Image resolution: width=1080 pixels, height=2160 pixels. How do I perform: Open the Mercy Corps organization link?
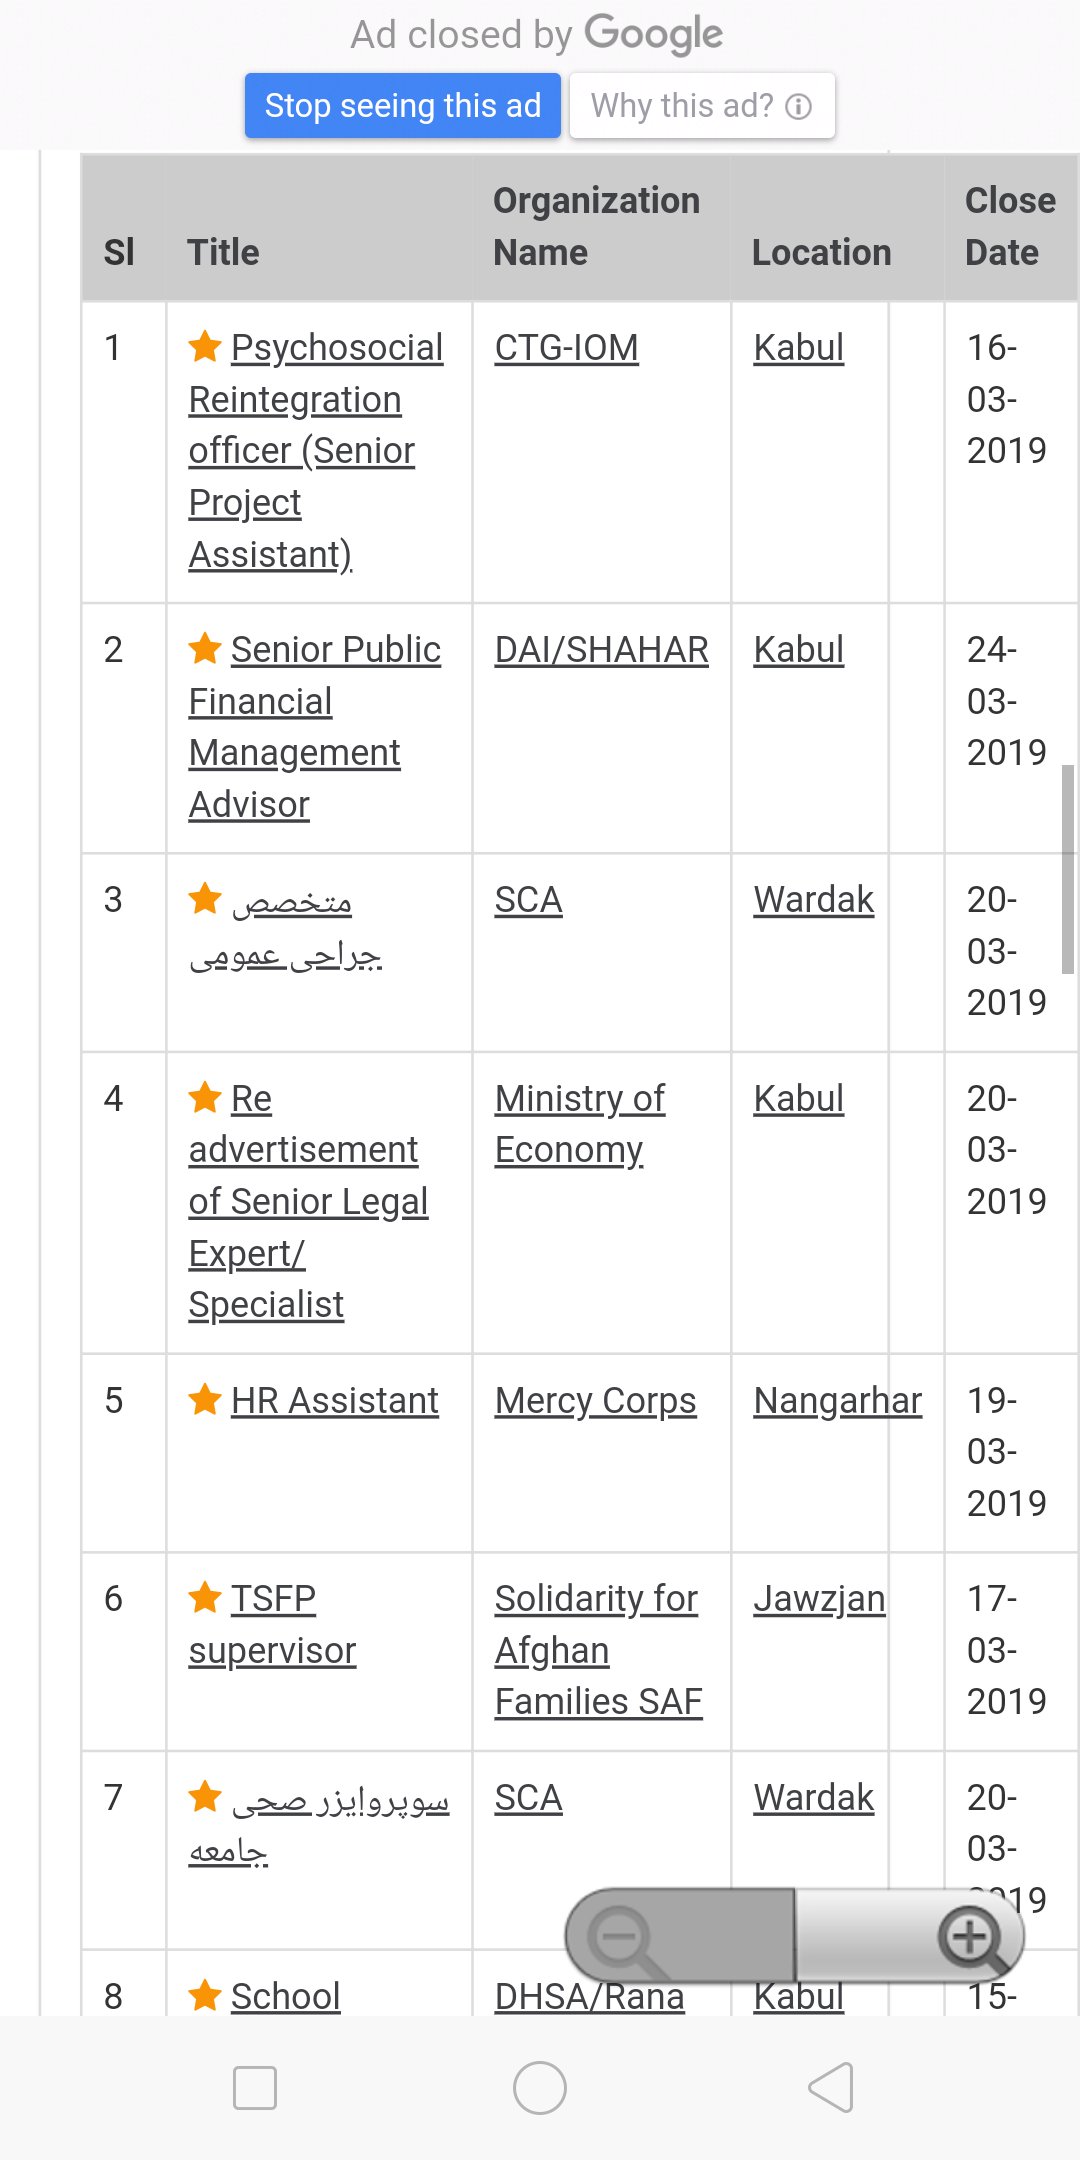(x=595, y=1399)
